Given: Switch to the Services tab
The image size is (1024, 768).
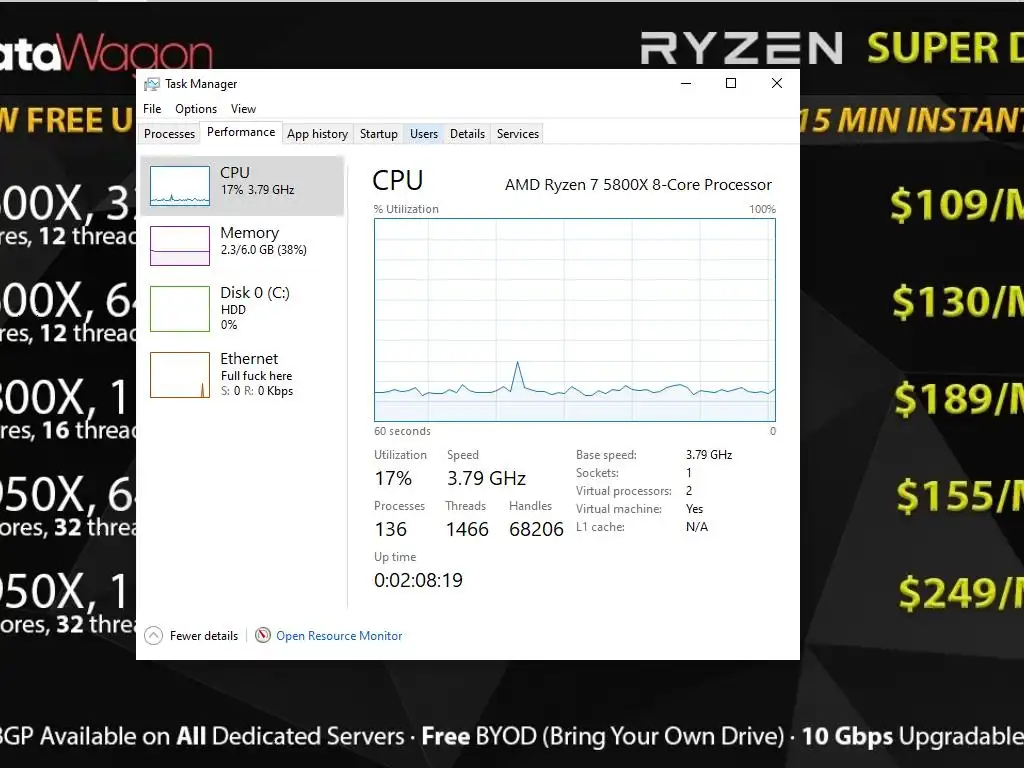Looking at the screenshot, I should 518,134.
